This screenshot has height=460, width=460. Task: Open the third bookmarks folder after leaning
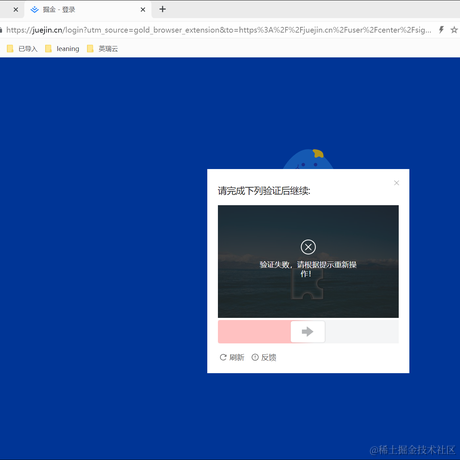pyautogui.click(x=102, y=49)
